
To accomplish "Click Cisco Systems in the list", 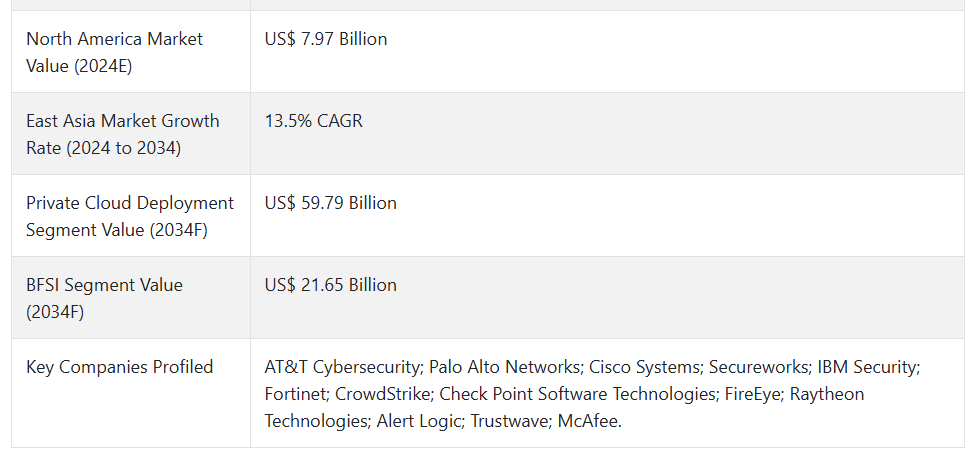I will 644,367.
